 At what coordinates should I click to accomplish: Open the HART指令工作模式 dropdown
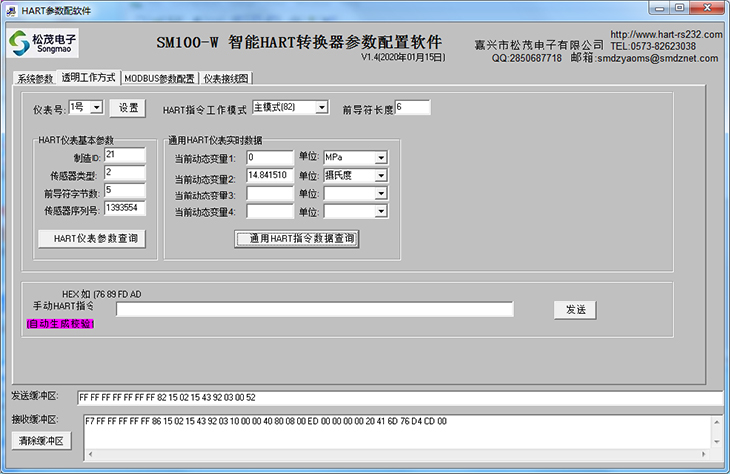322,108
